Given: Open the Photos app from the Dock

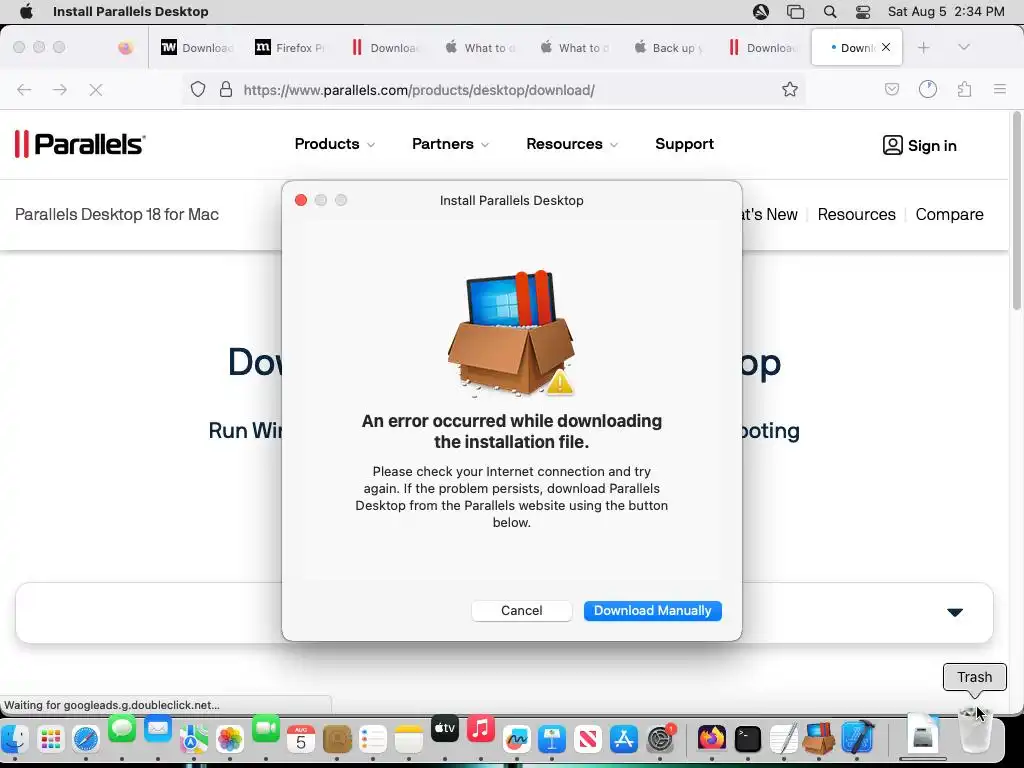Looking at the screenshot, I should [x=229, y=739].
